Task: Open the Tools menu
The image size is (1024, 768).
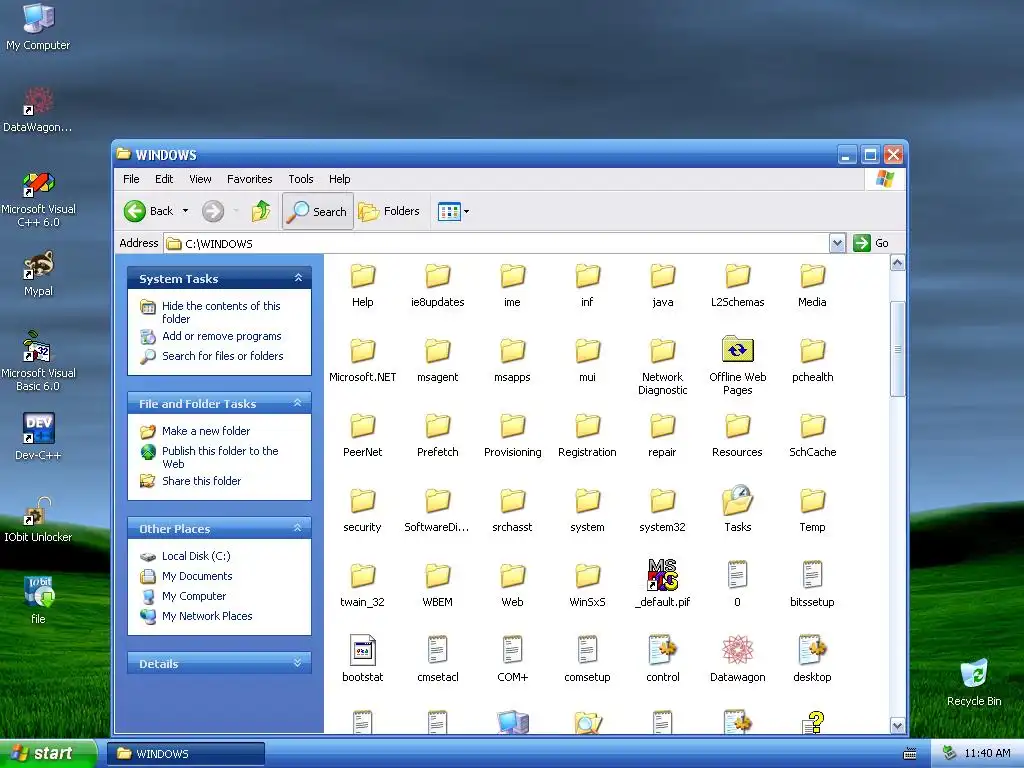Action: [x=300, y=179]
